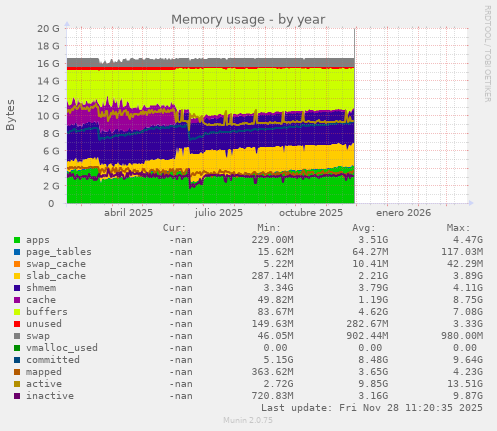Click the active max value '13.51G'
Screen dimensions: 497x431
point(465,384)
